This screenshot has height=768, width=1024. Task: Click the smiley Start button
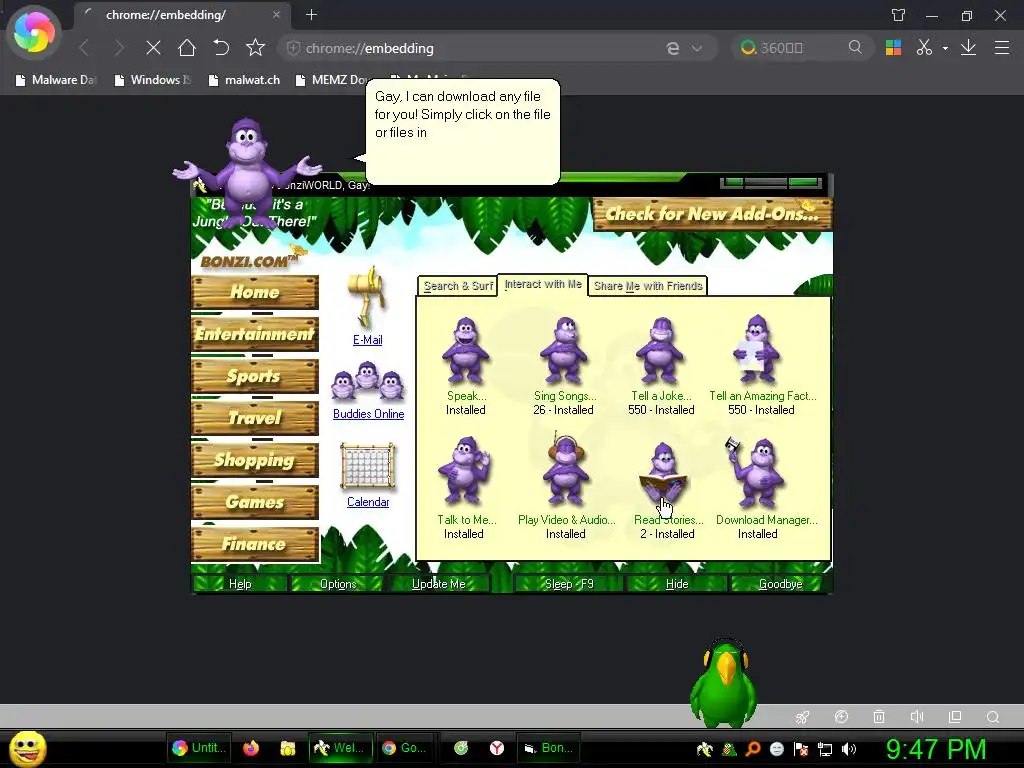27,748
